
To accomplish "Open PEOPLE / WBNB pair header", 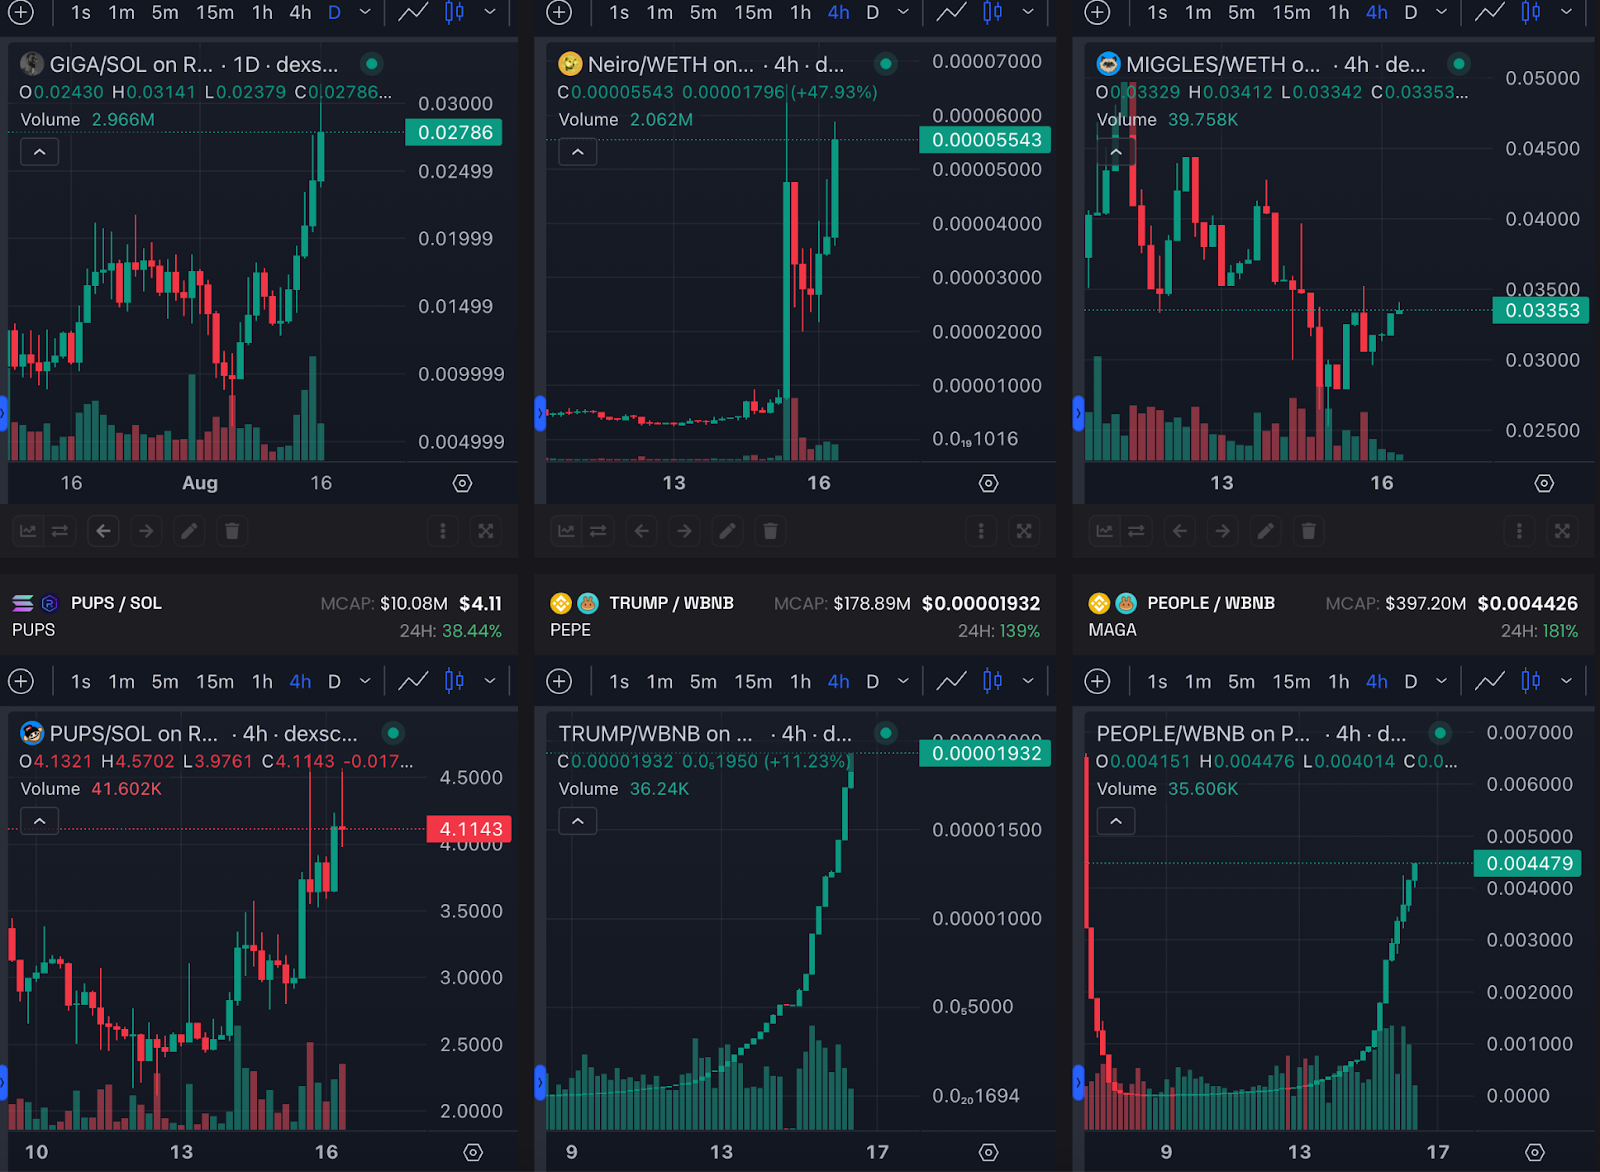I will 1211,603.
